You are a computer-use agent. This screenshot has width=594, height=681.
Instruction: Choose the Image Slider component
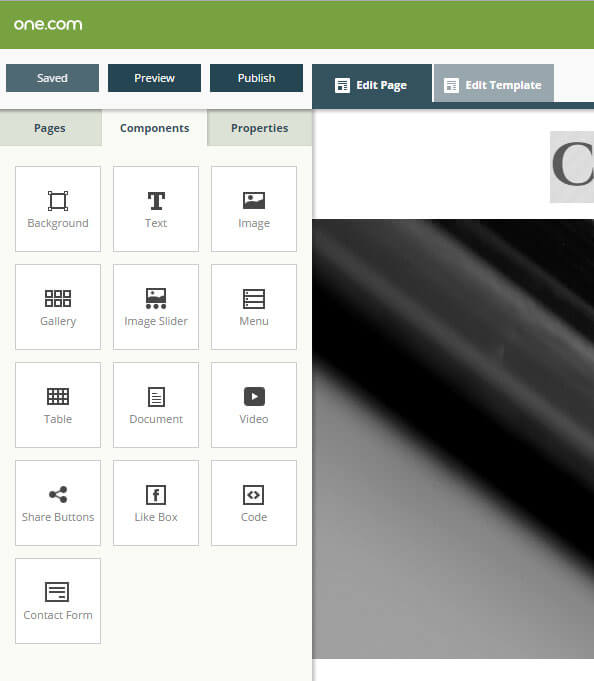[156, 307]
